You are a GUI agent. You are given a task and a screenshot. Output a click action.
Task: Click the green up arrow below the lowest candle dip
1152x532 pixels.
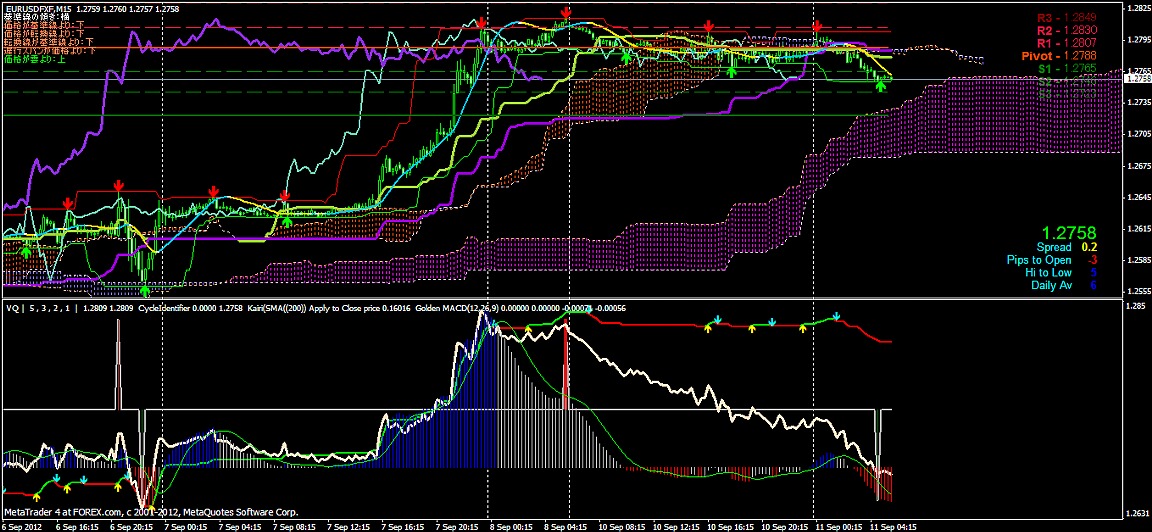pos(145,290)
